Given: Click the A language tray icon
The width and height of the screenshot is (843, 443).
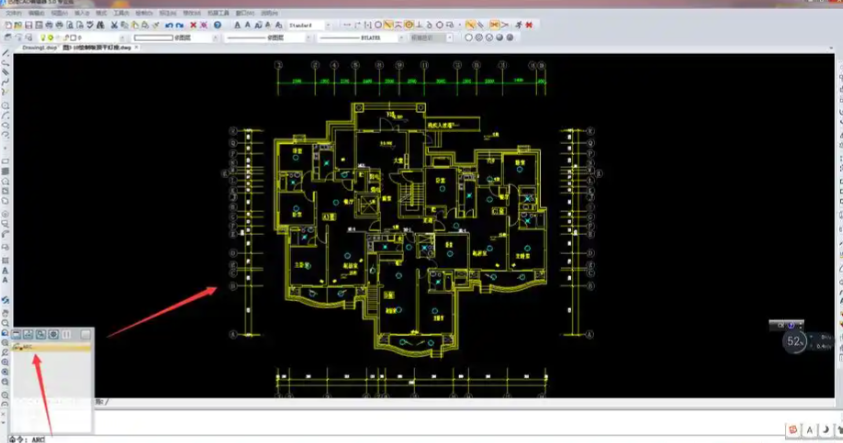Looking at the screenshot, I should [x=810, y=430].
